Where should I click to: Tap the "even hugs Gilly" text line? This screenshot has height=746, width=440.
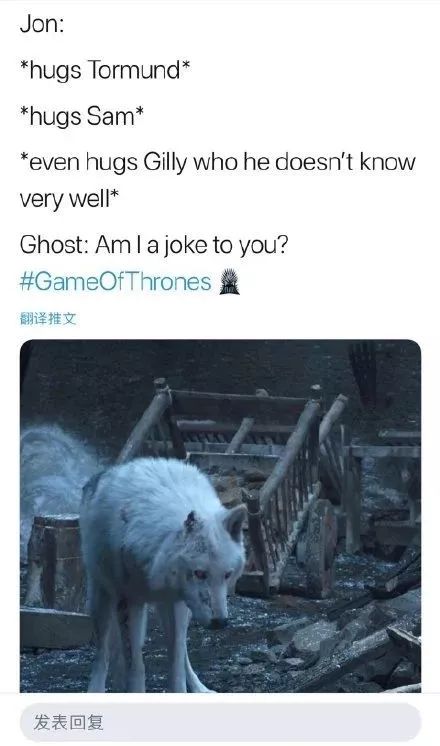tap(218, 163)
